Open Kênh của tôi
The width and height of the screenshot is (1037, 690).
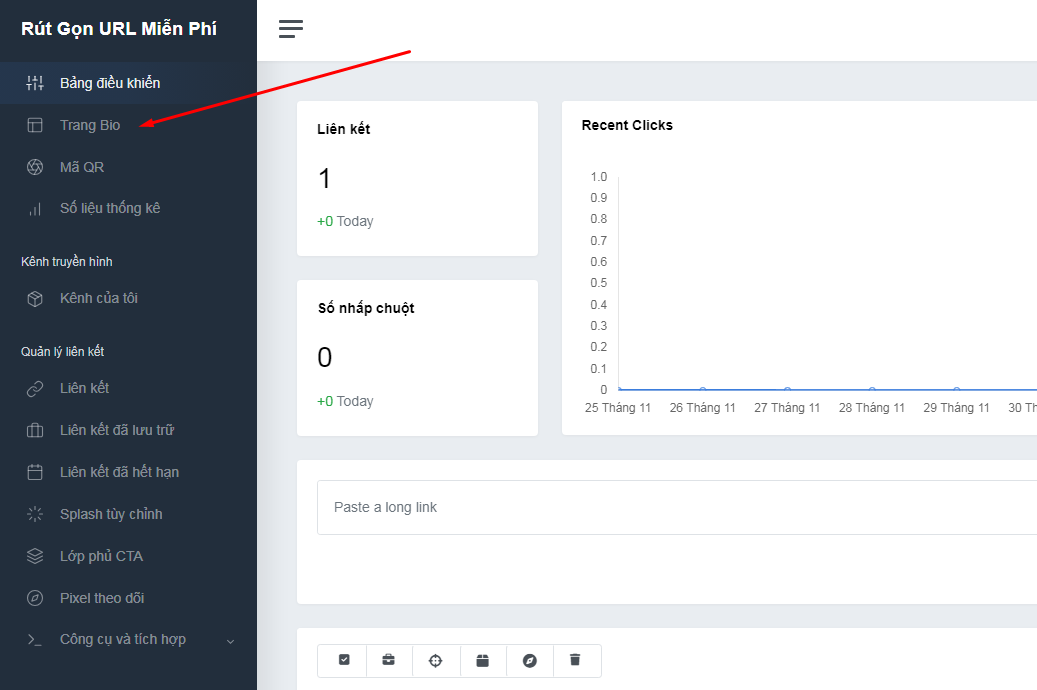tap(98, 298)
